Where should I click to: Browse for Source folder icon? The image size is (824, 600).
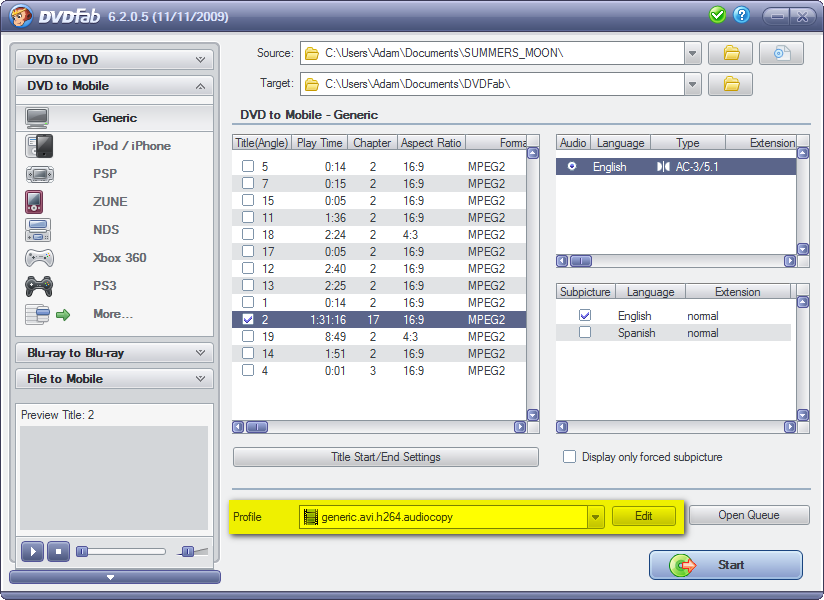tap(730, 53)
